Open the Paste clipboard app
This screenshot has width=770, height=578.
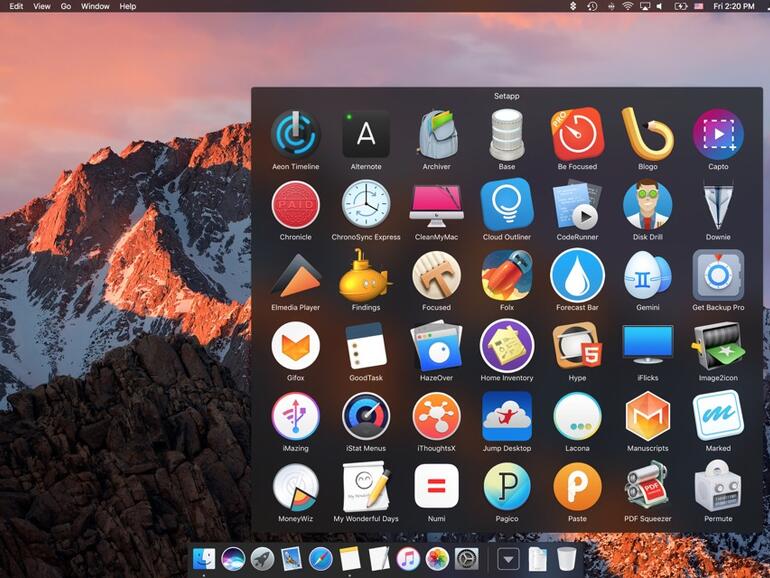click(x=578, y=487)
